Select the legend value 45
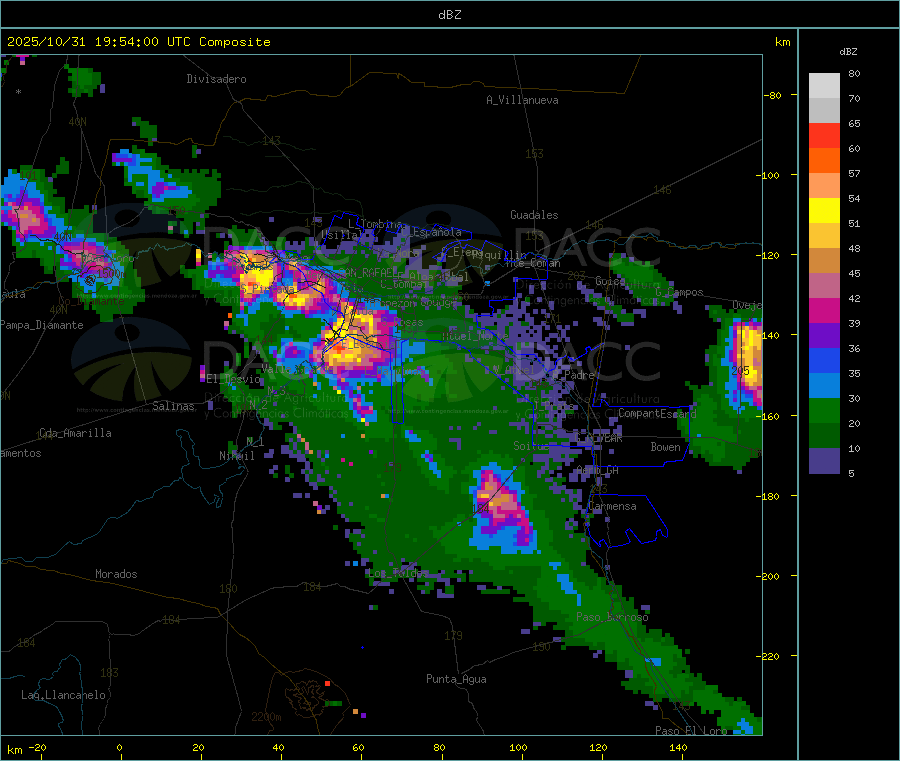The image size is (900, 761). click(854, 273)
